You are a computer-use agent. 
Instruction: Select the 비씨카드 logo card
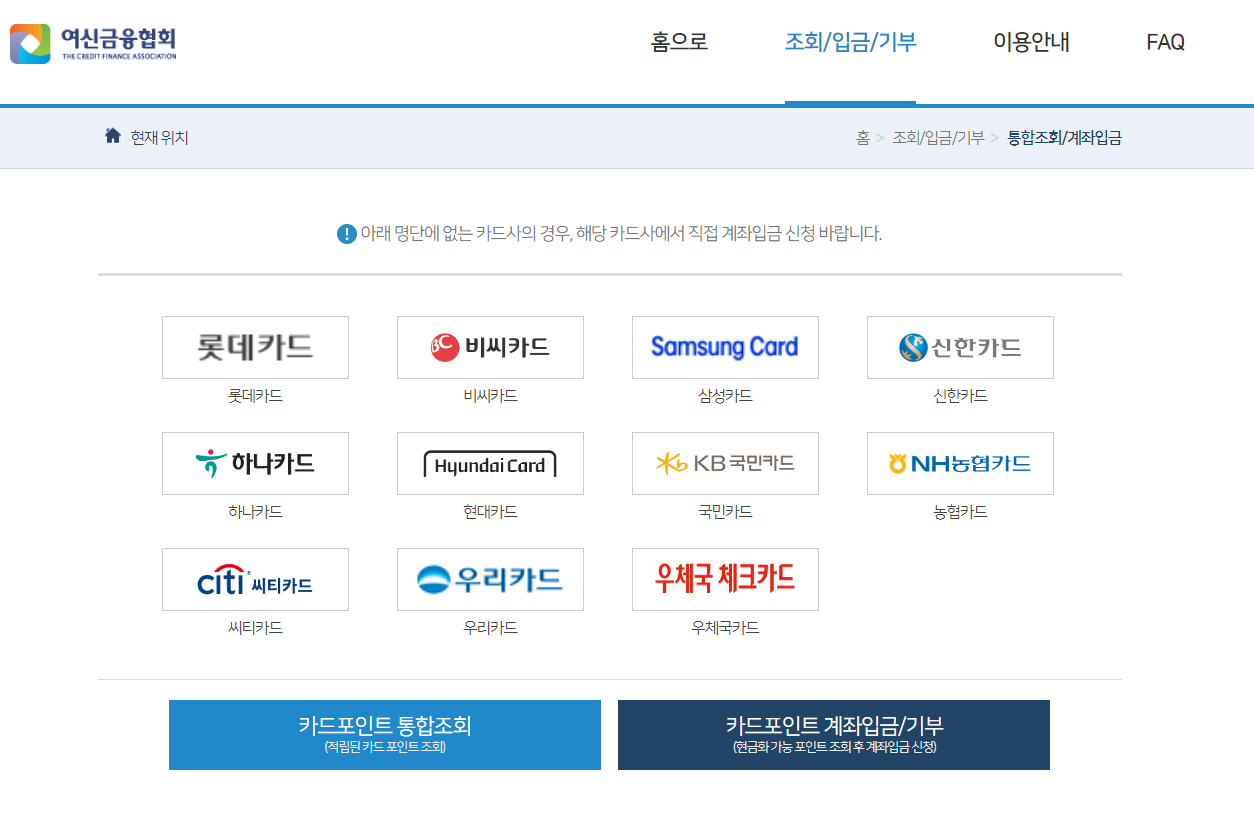tap(490, 347)
